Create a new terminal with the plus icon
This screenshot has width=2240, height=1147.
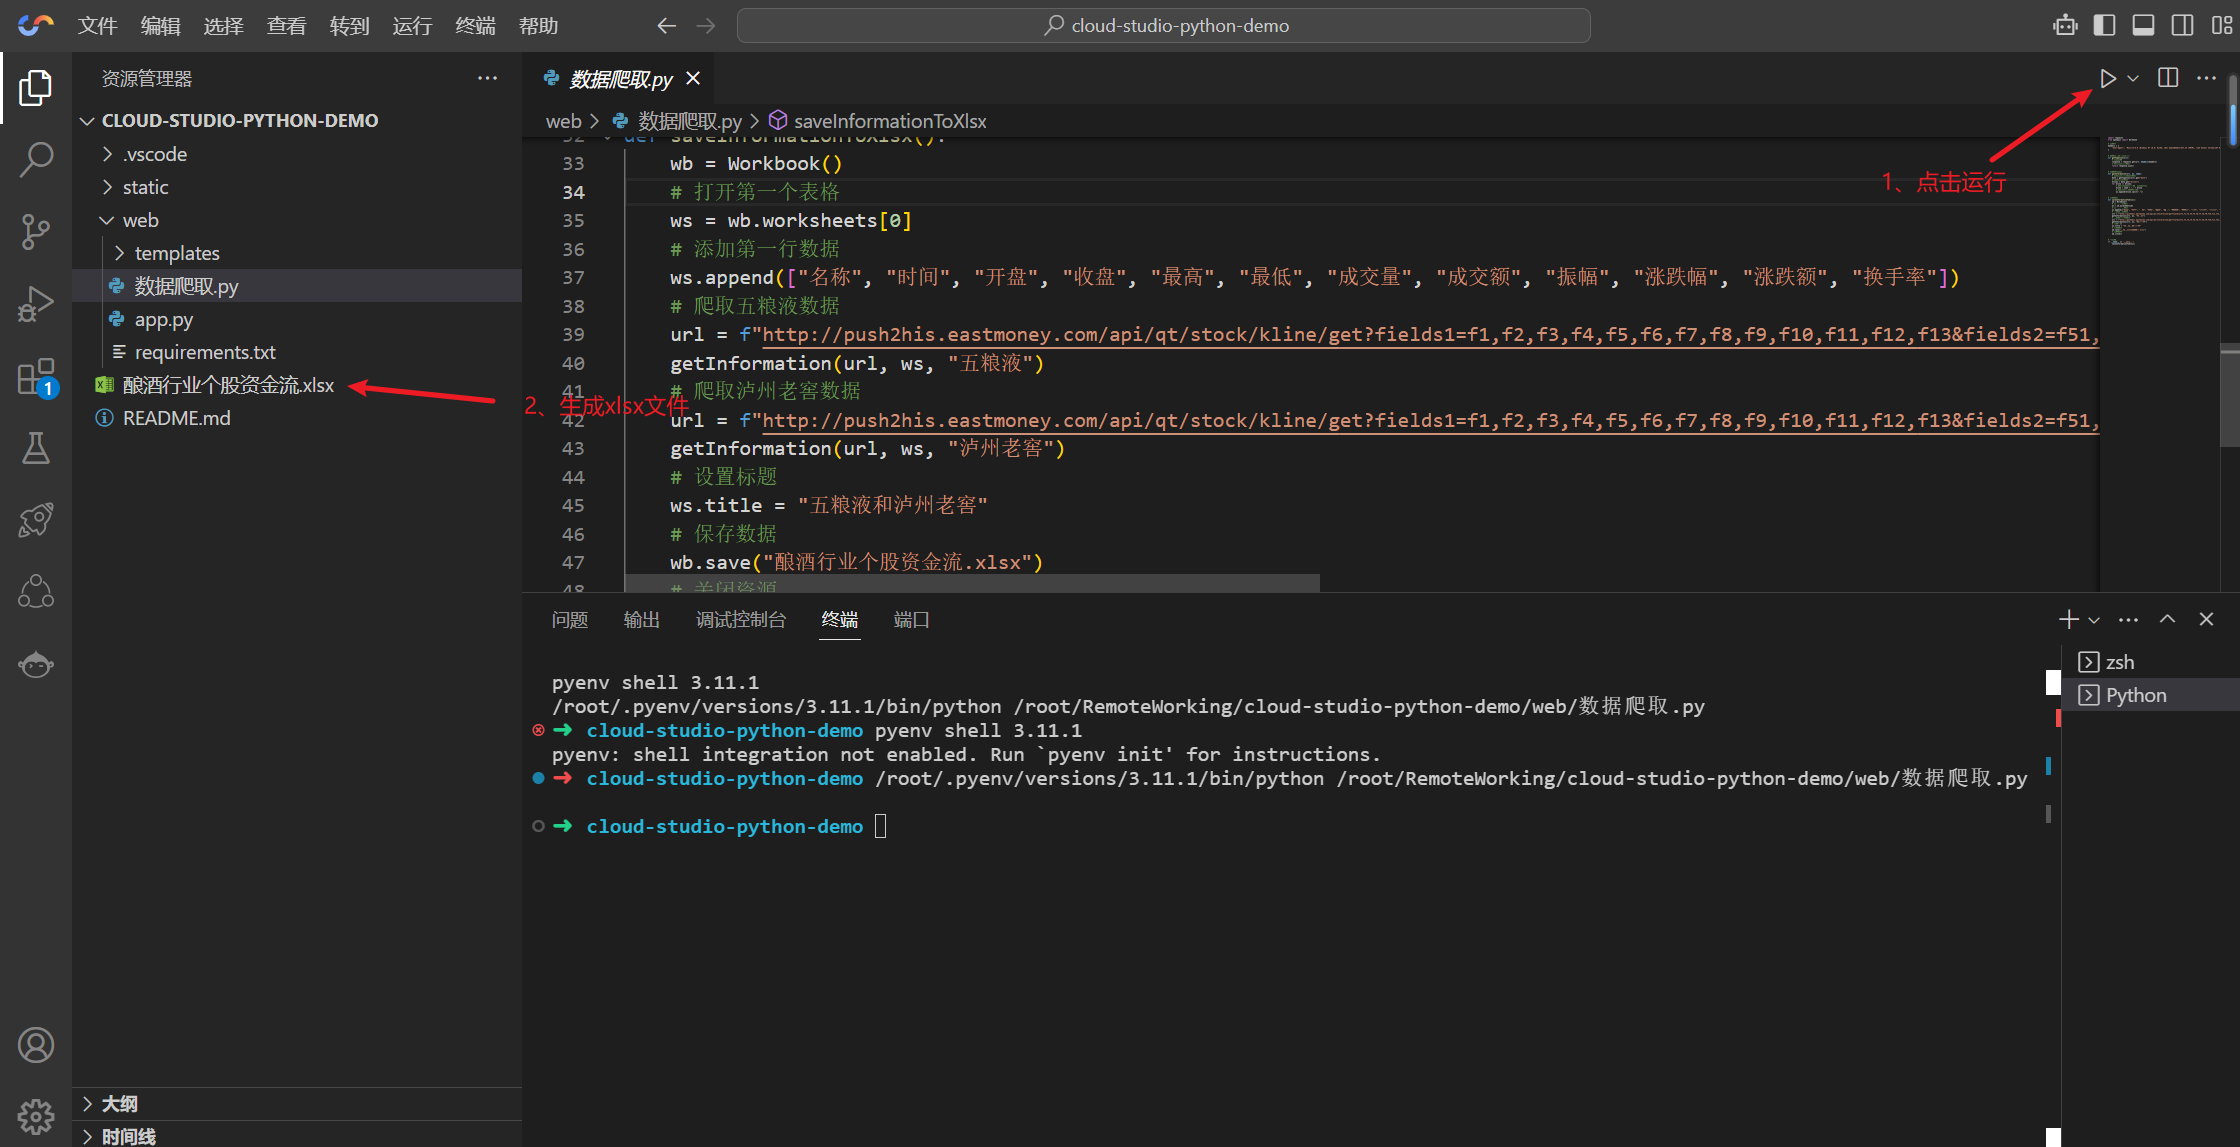click(x=2069, y=620)
